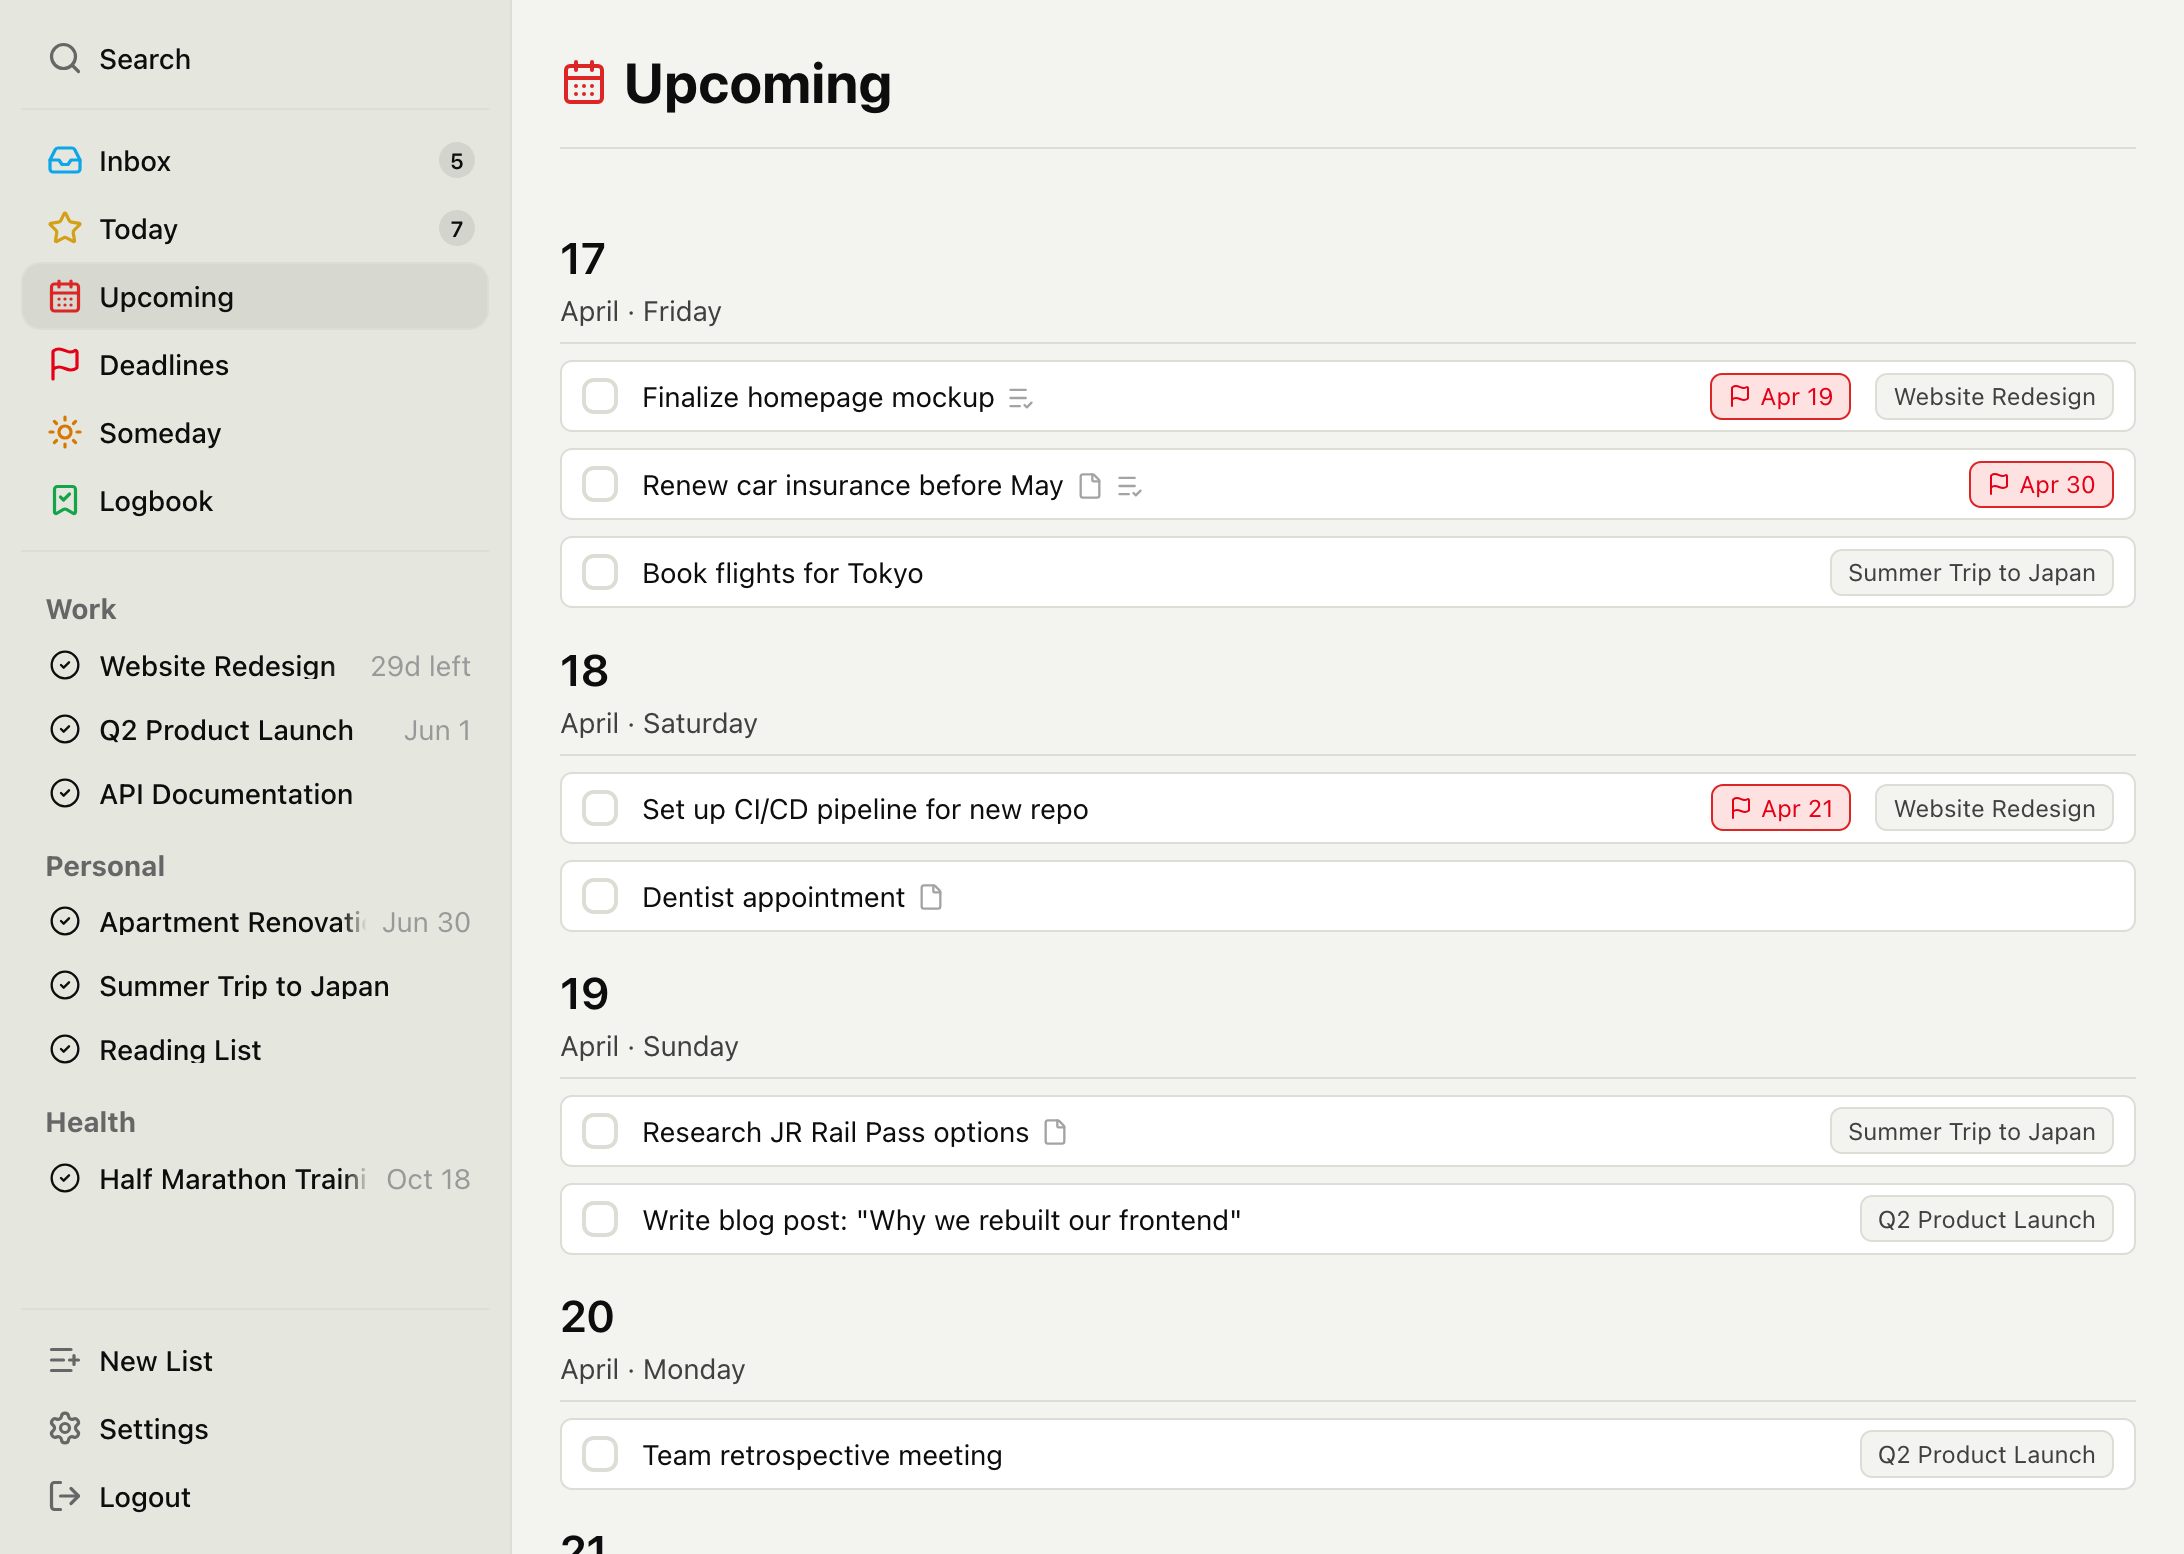
Task: Click the API Documentation project circle icon
Action: [65, 794]
